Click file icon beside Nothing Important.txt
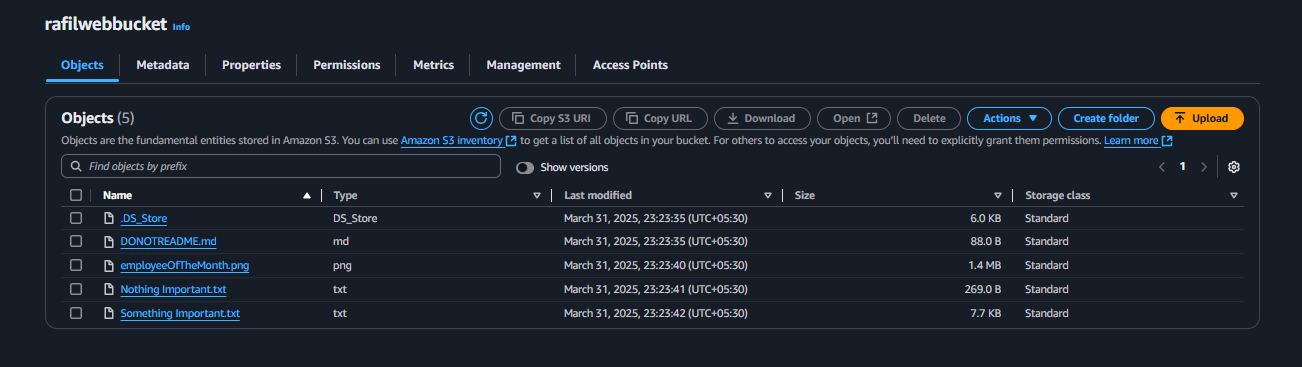The width and height of the screenshot is (1302, 367). point(110,290)
